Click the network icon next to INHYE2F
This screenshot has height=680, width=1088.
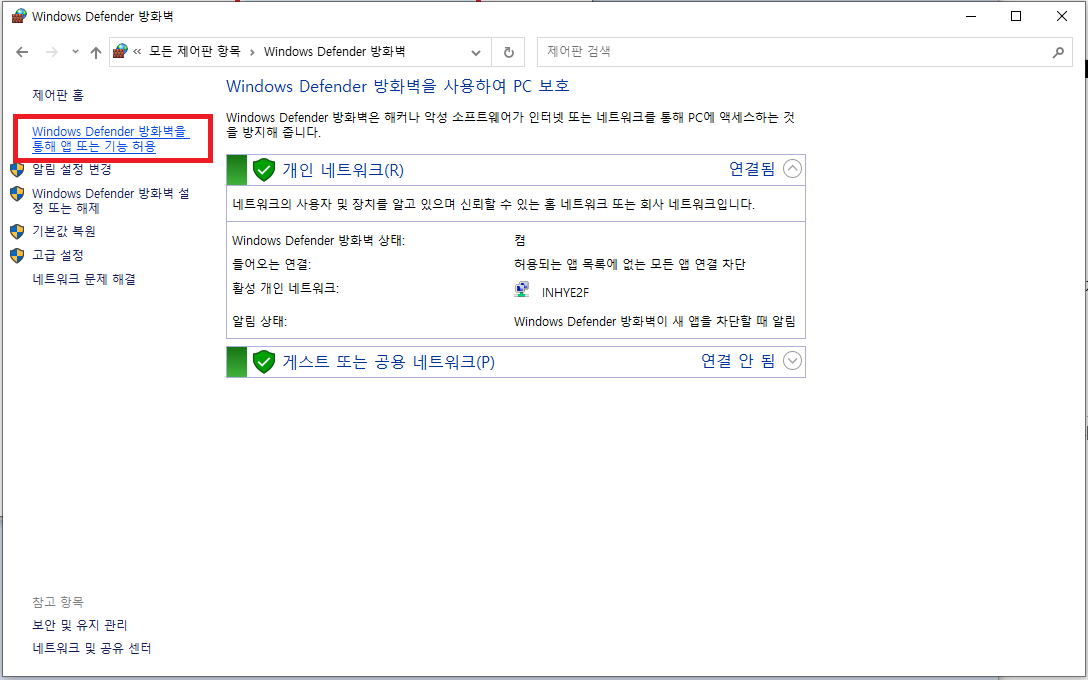pyautogui.click(x=521, y=289)
